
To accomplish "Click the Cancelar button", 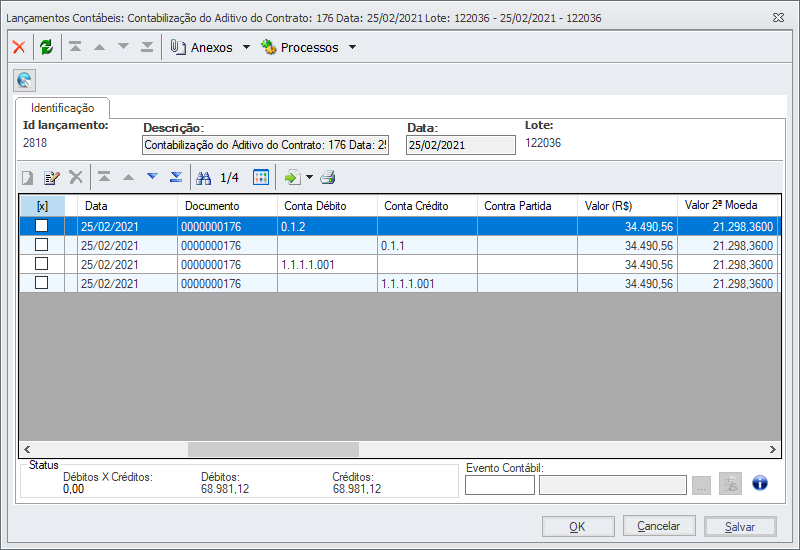I will pos(659,526).
